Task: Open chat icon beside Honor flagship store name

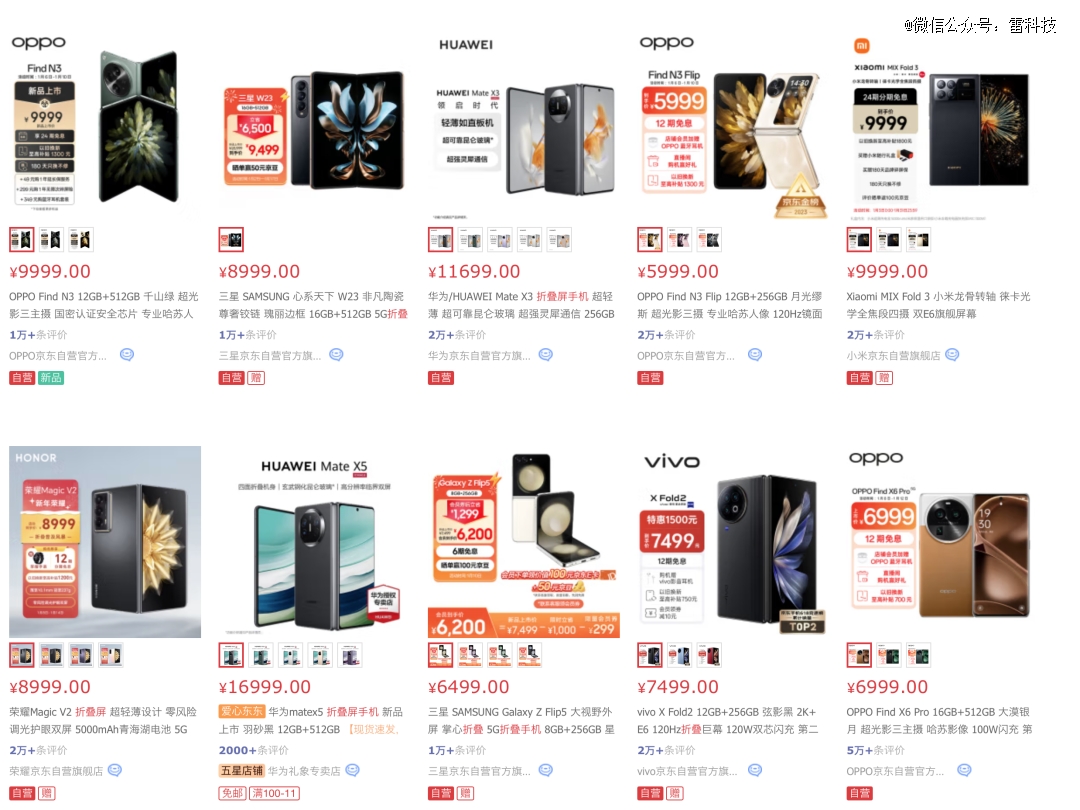Action: click(114, 770)
